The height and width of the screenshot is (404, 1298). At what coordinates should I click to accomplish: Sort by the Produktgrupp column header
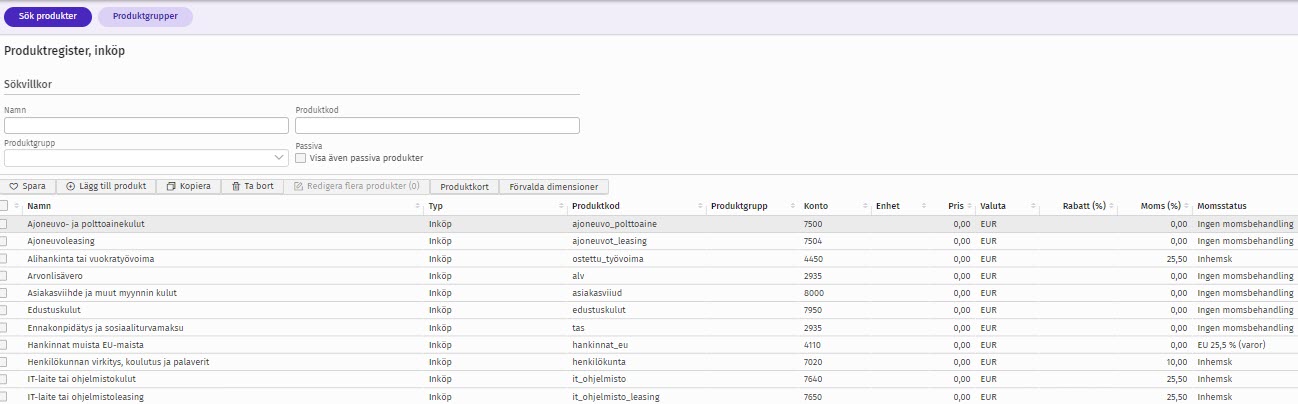pos(739,206)
